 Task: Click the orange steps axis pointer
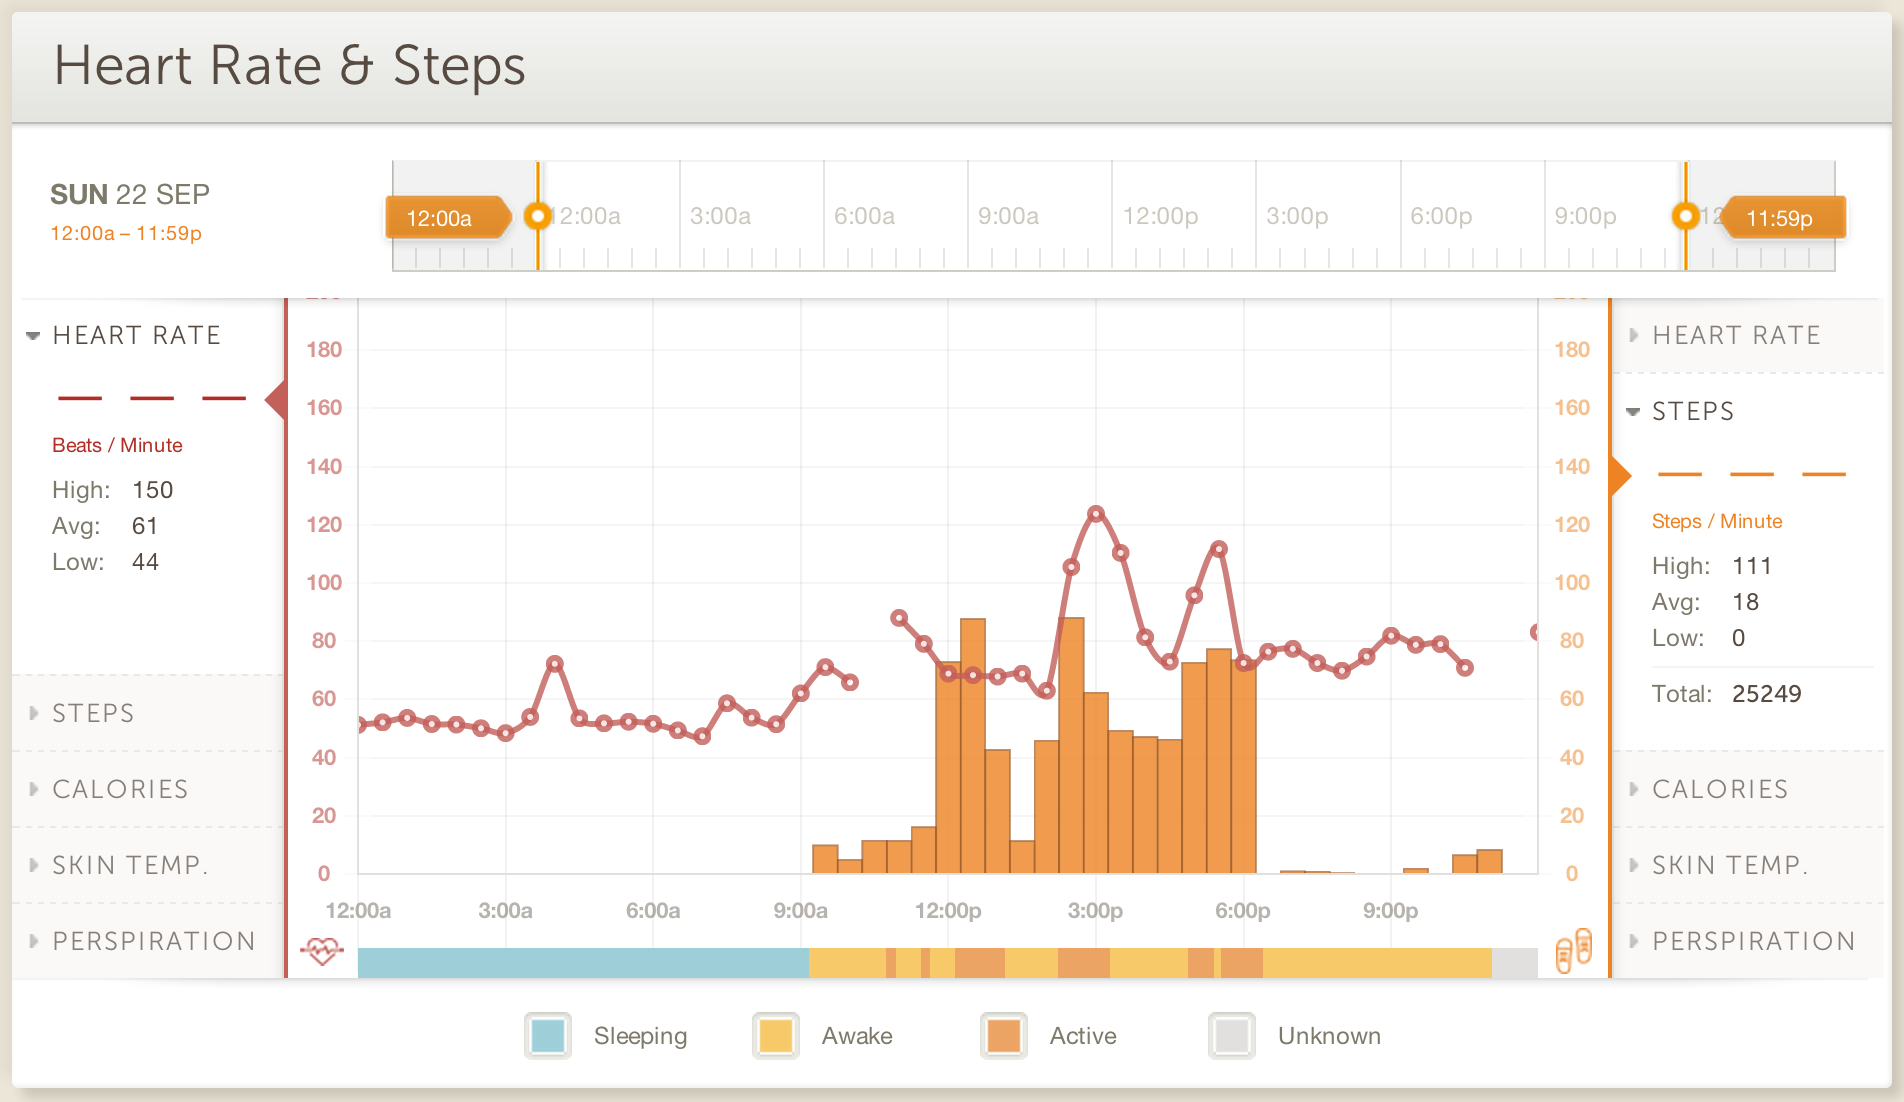[1621, 476]
